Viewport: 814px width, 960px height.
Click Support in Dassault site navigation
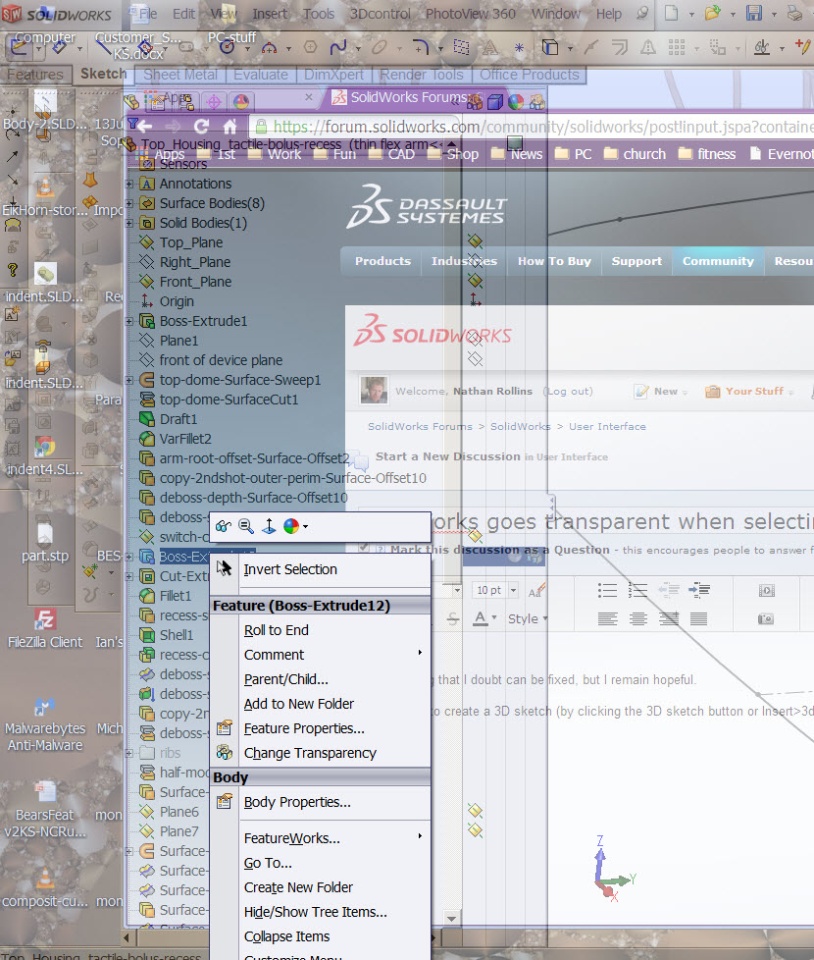tap(637, 261)
